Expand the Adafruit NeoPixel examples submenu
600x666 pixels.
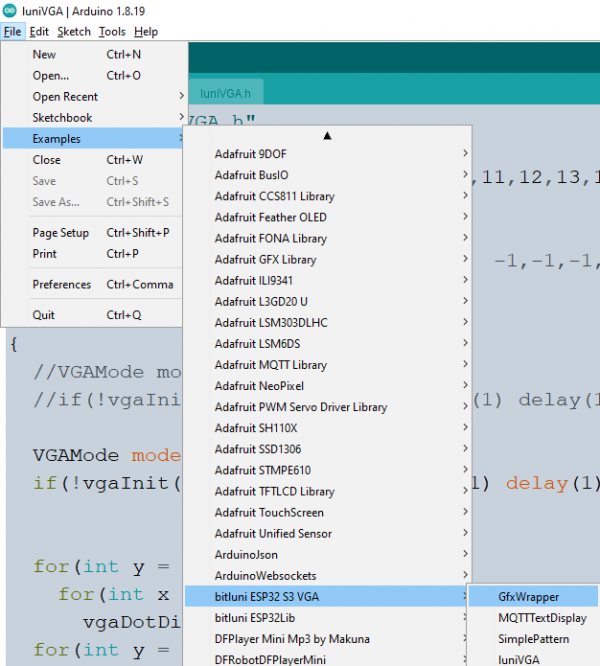258,386
